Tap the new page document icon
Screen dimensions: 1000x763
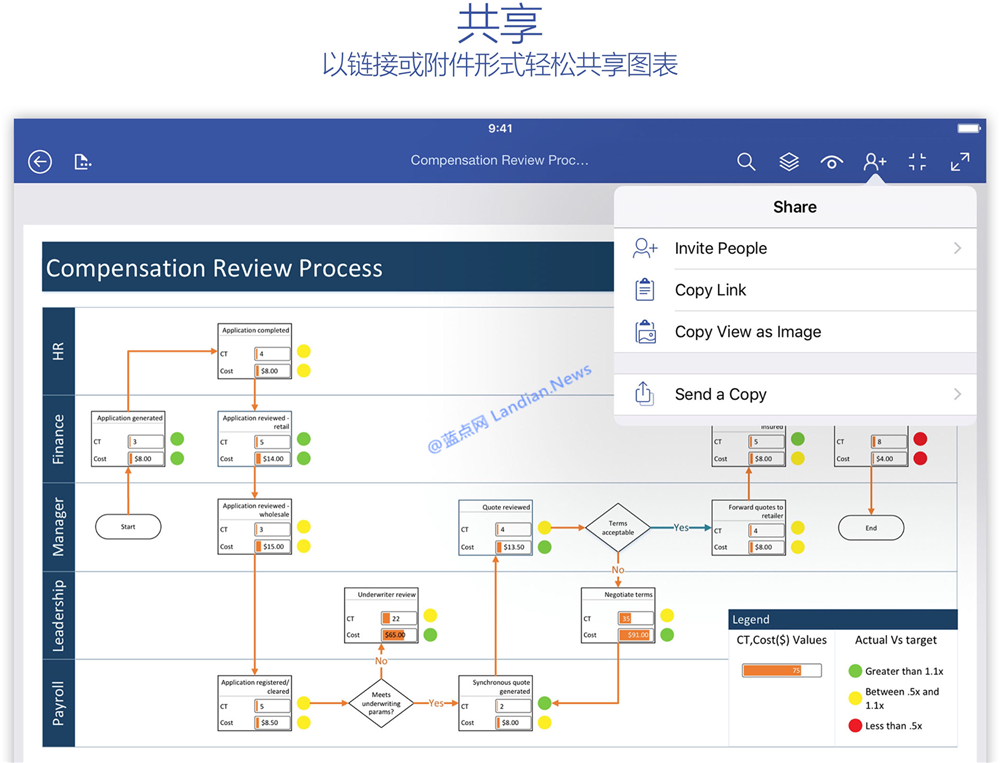click(83, 161)
